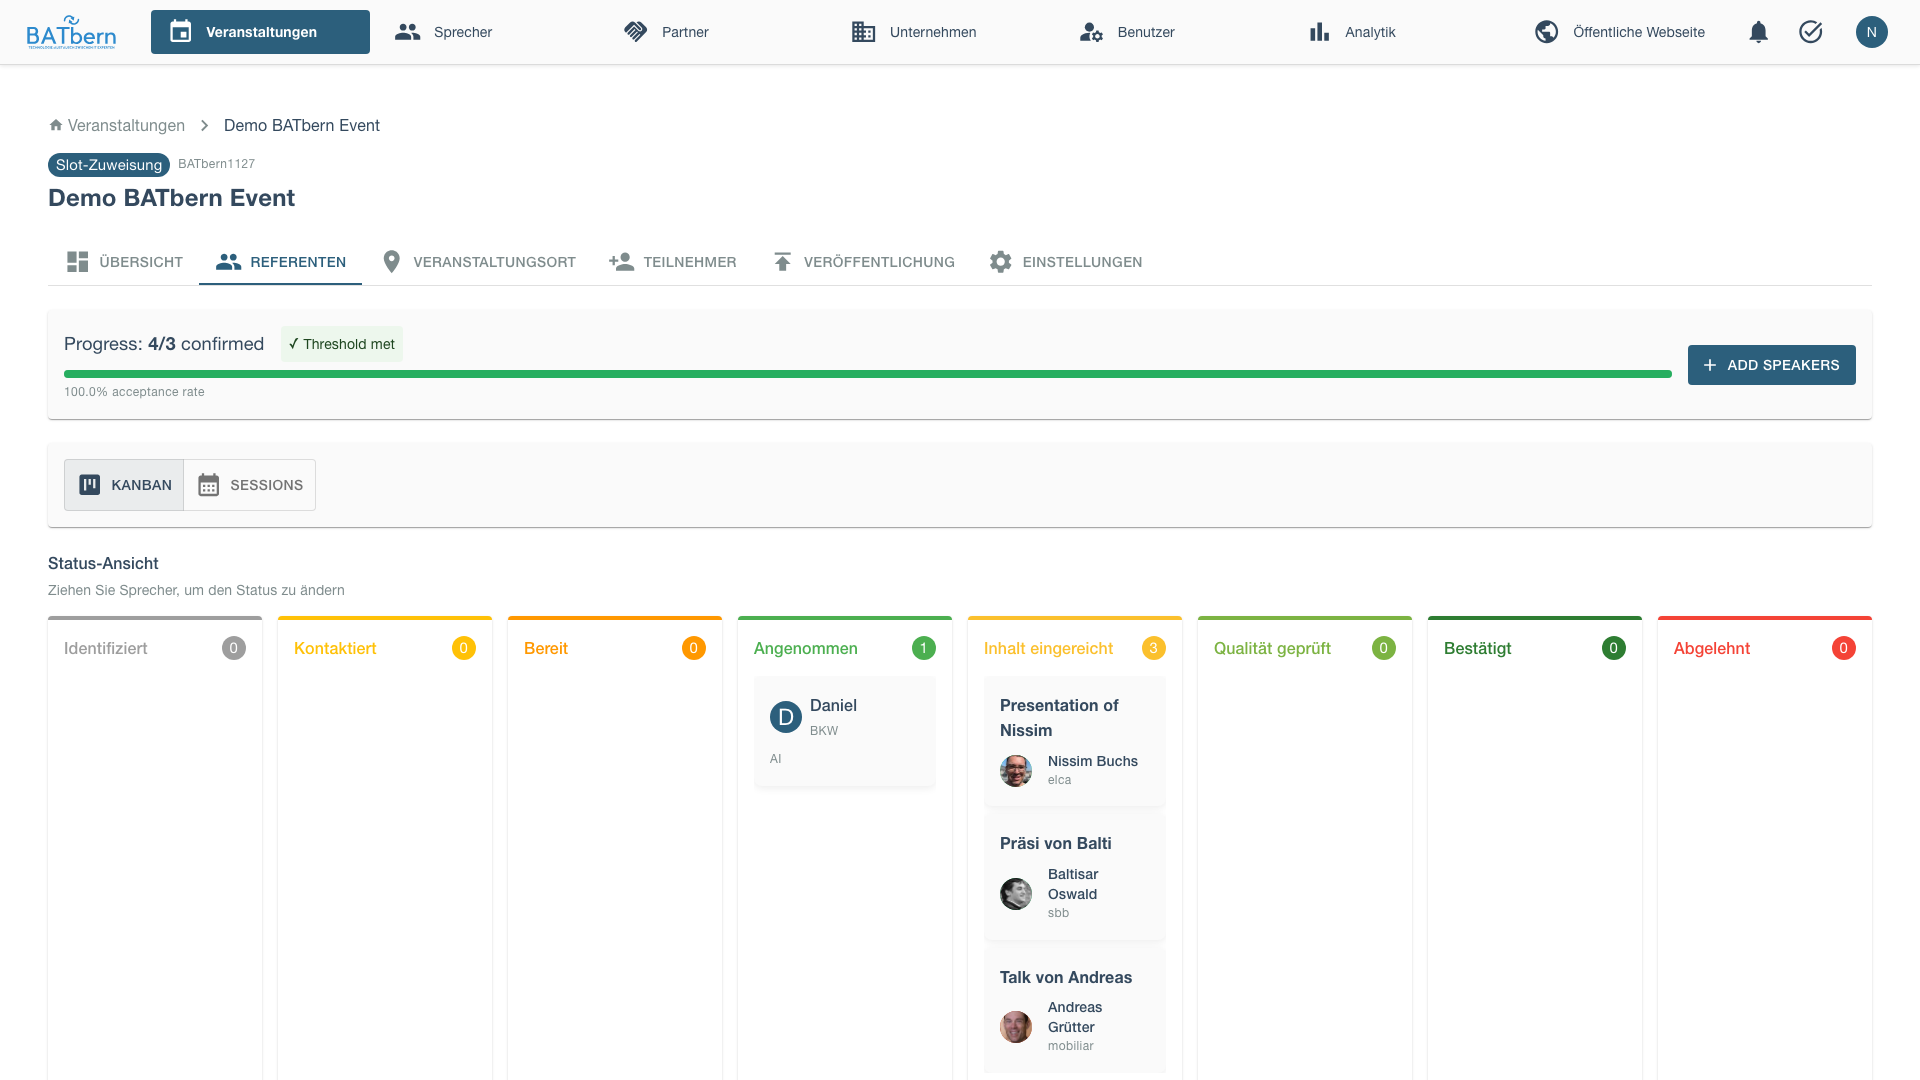Click the Benutzer user settings icon

coord(1091,32)
